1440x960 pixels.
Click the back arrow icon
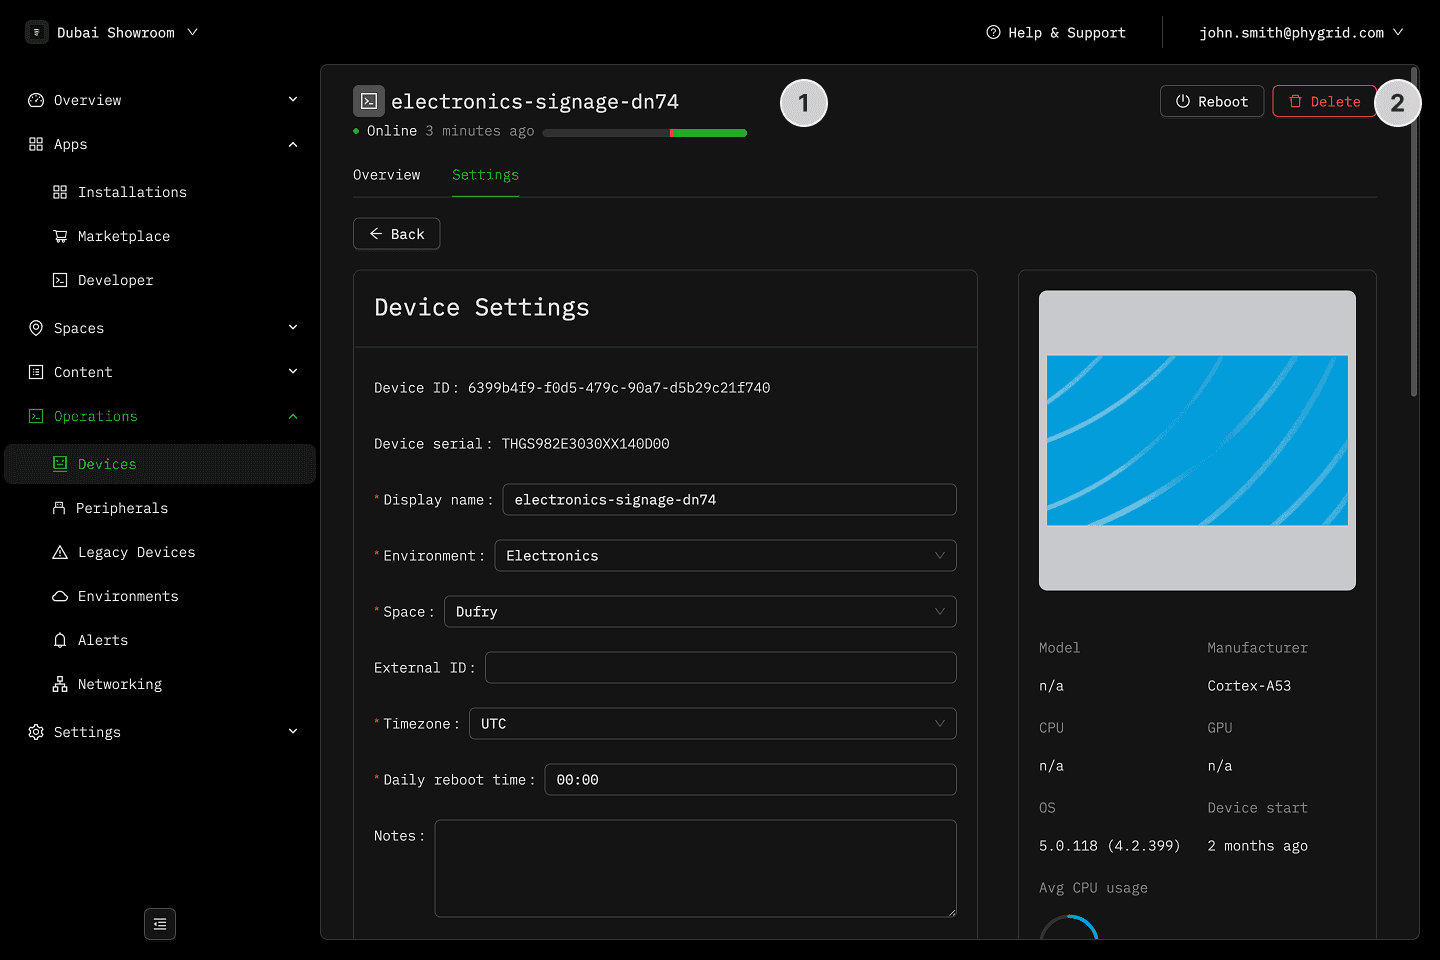[376, 234]
